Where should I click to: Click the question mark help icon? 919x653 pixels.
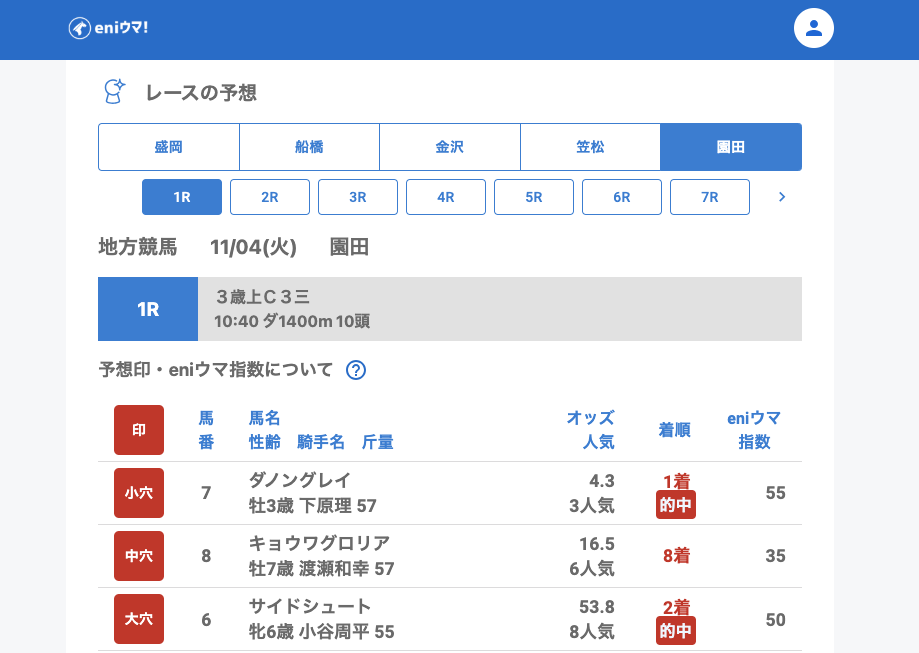pyautogui.click(x=356, y=370)
